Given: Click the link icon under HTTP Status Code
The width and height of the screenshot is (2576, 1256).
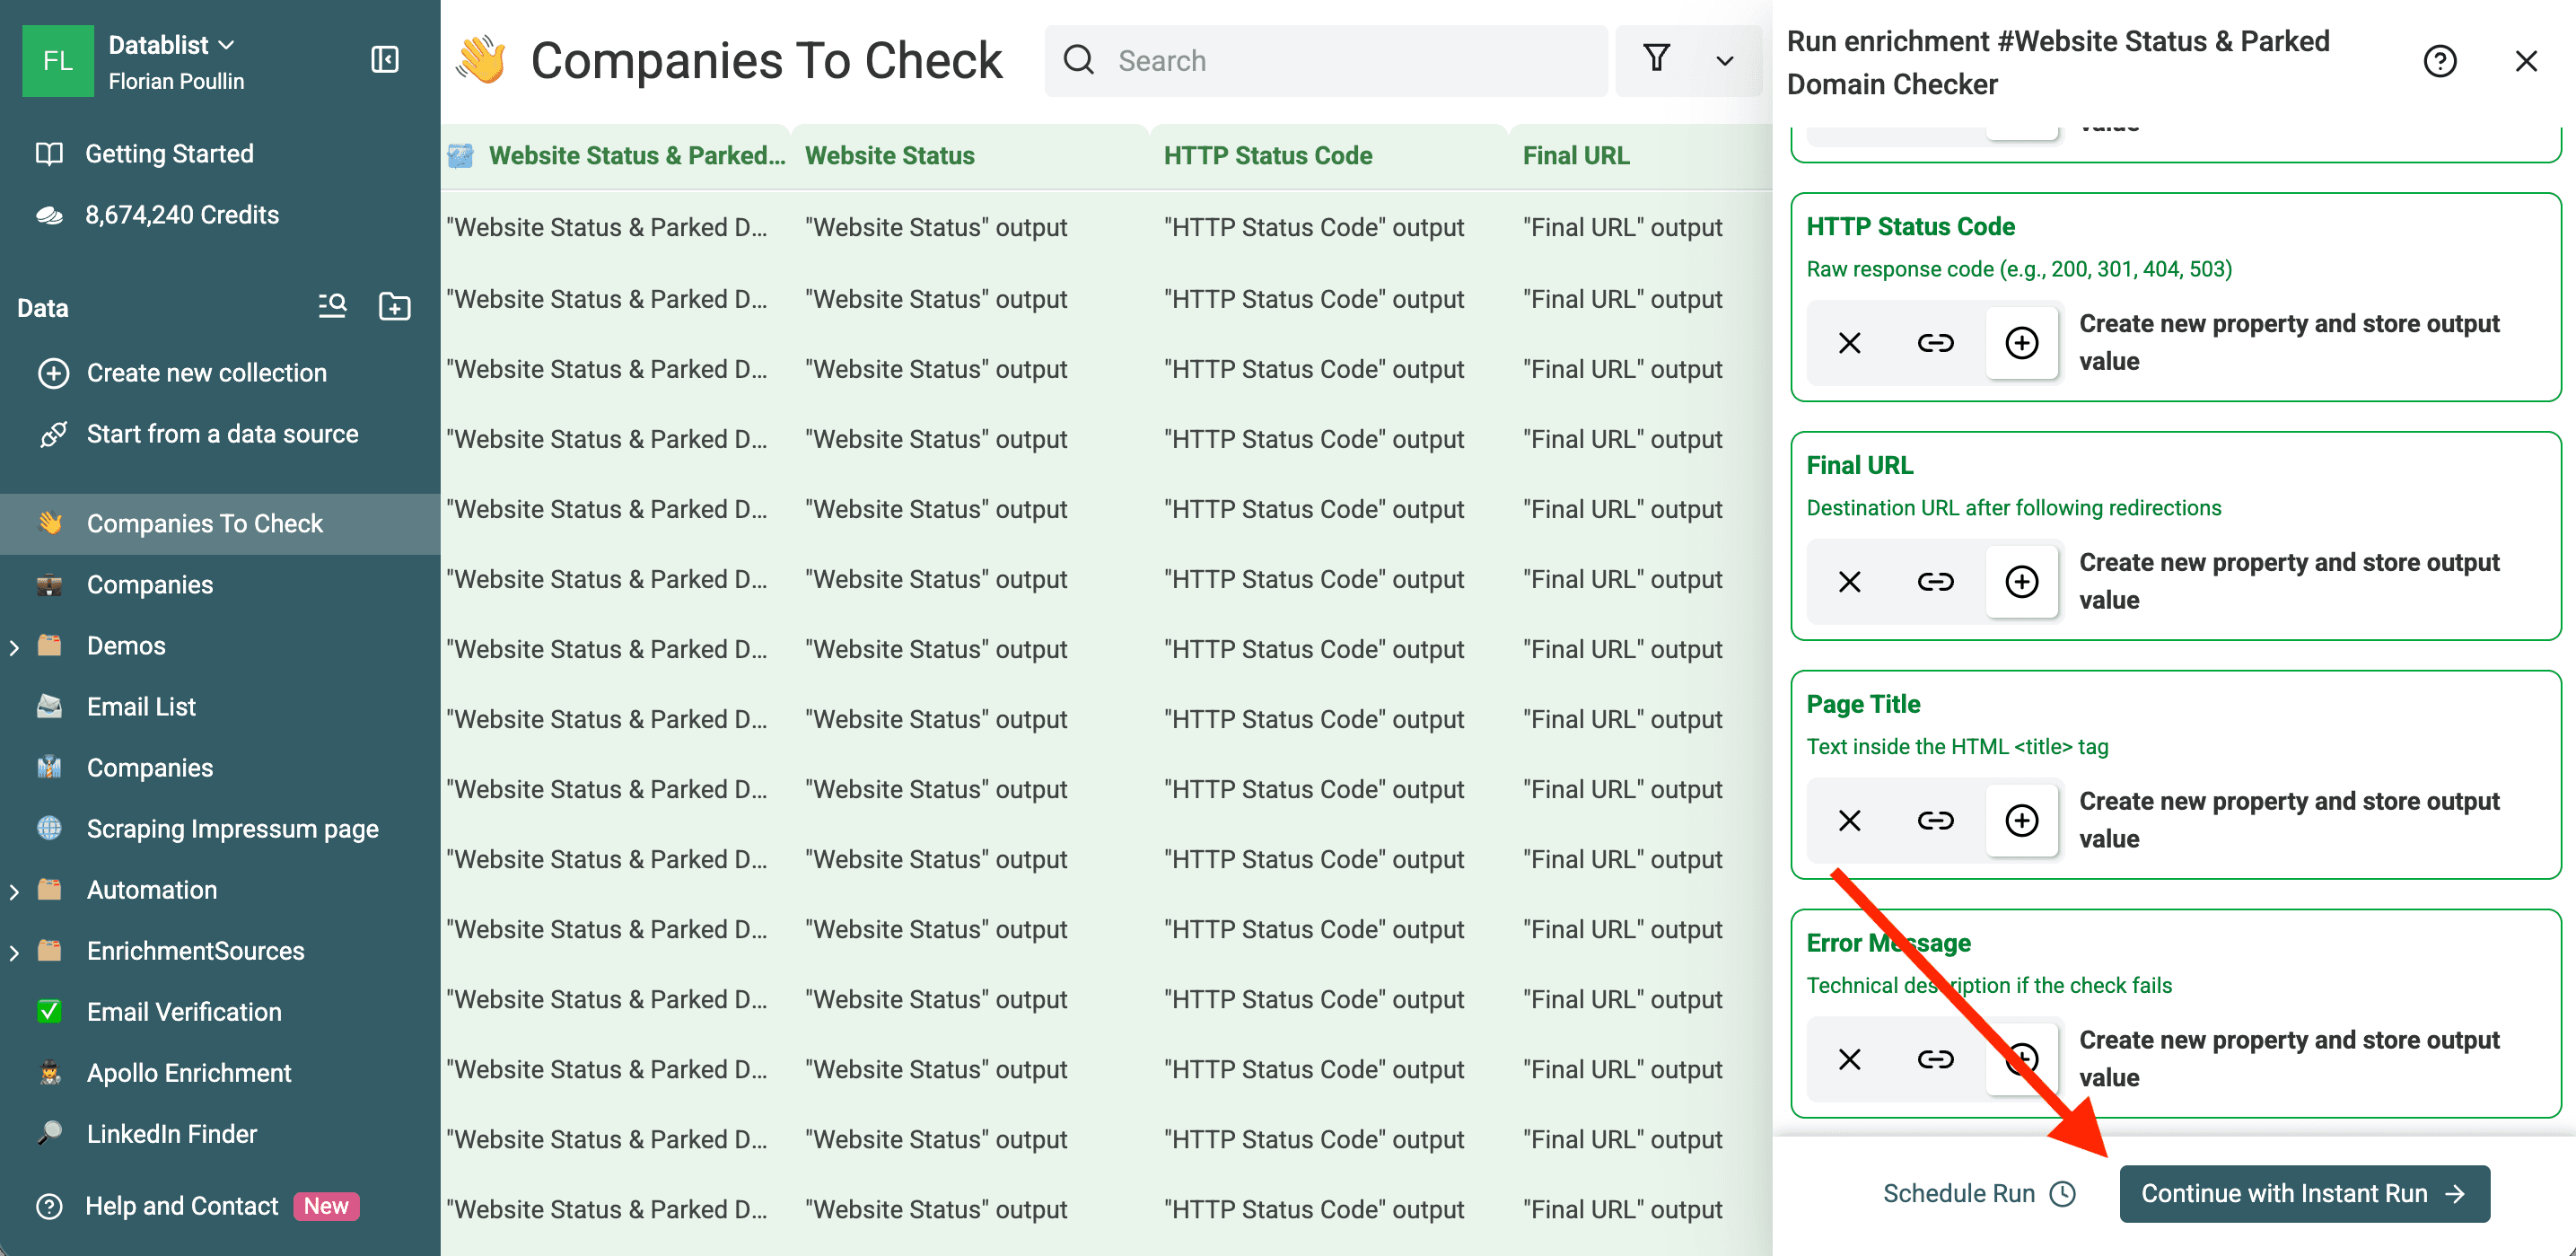Looking at the screenshot, I should (1935, 343).
